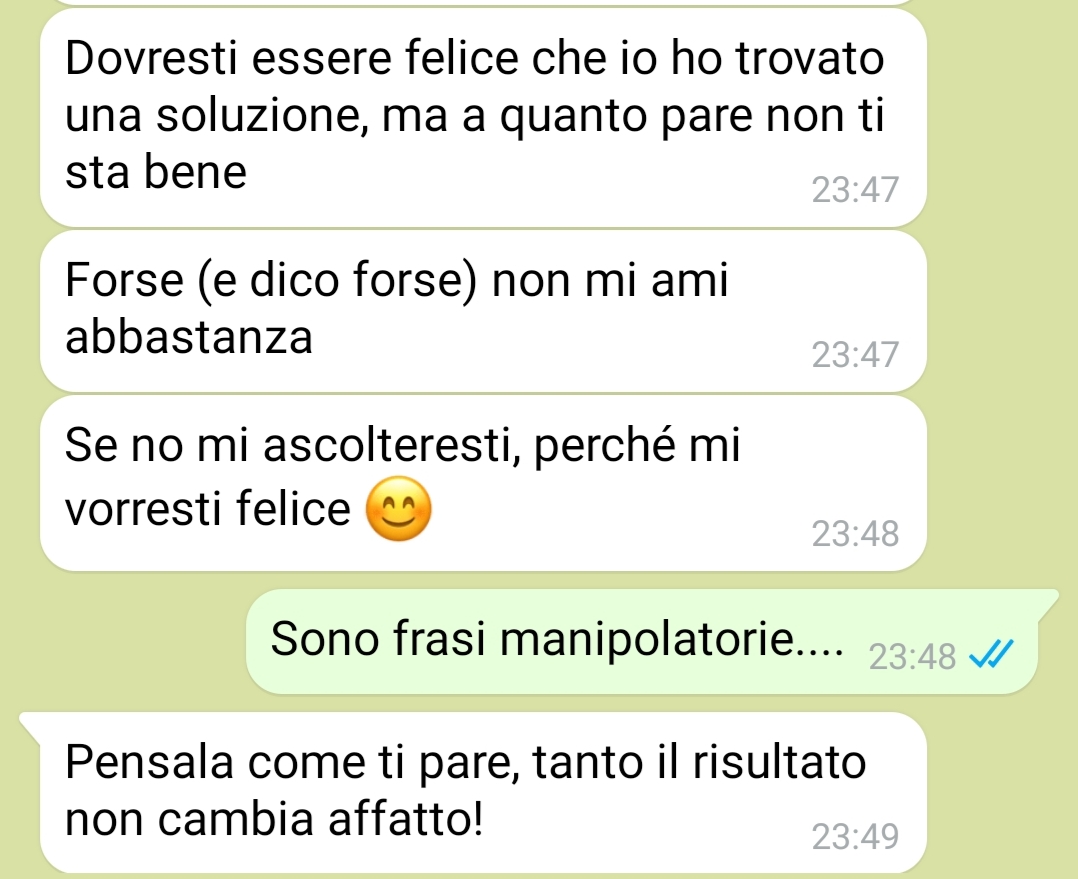Tap the word 'manipolatorie' in the sent message
The height and width of the screenshot is (879, 1078).
point(646,639)
